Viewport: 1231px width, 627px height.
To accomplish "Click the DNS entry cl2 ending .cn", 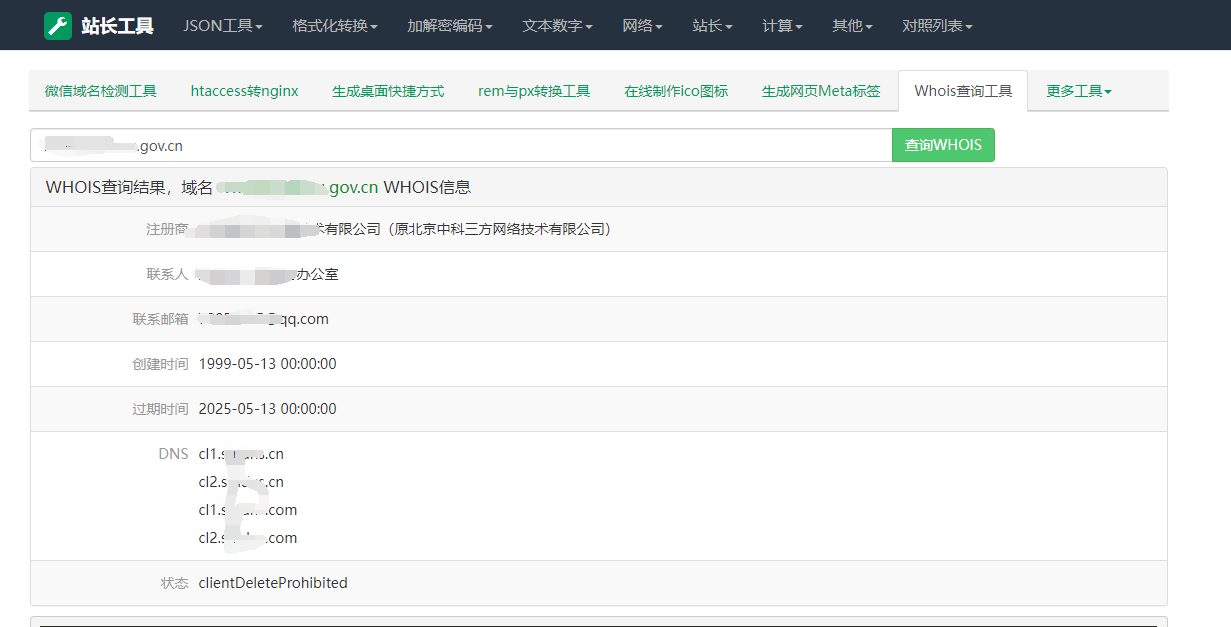I will [x=241, y=482].
